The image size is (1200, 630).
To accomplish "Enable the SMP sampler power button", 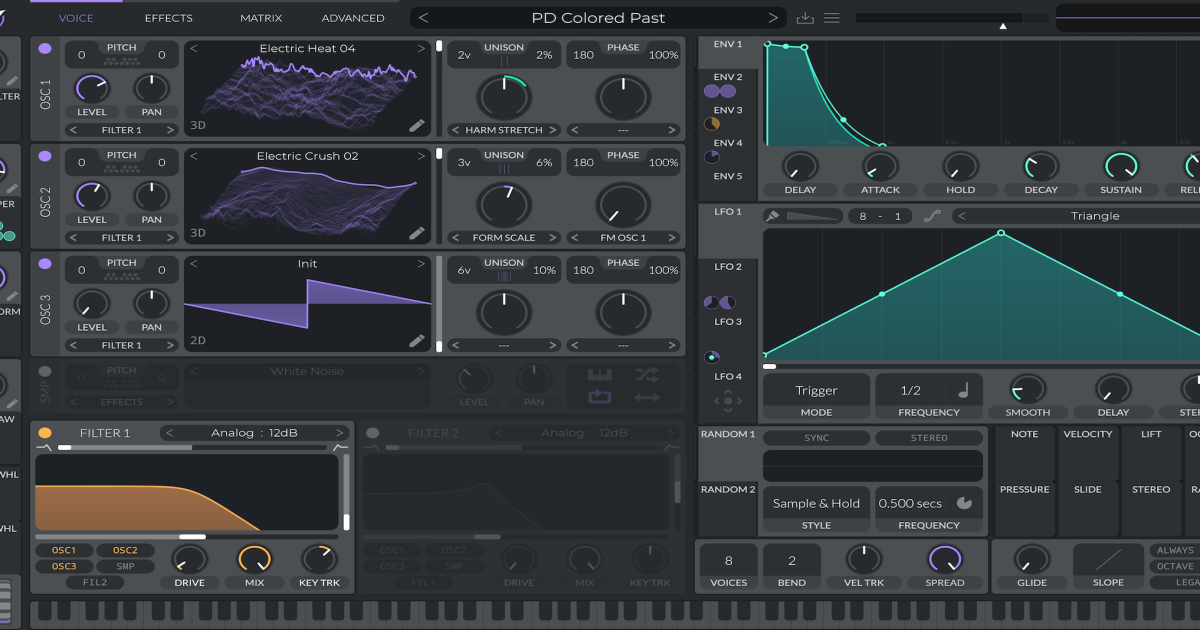I will click(45, 371).
